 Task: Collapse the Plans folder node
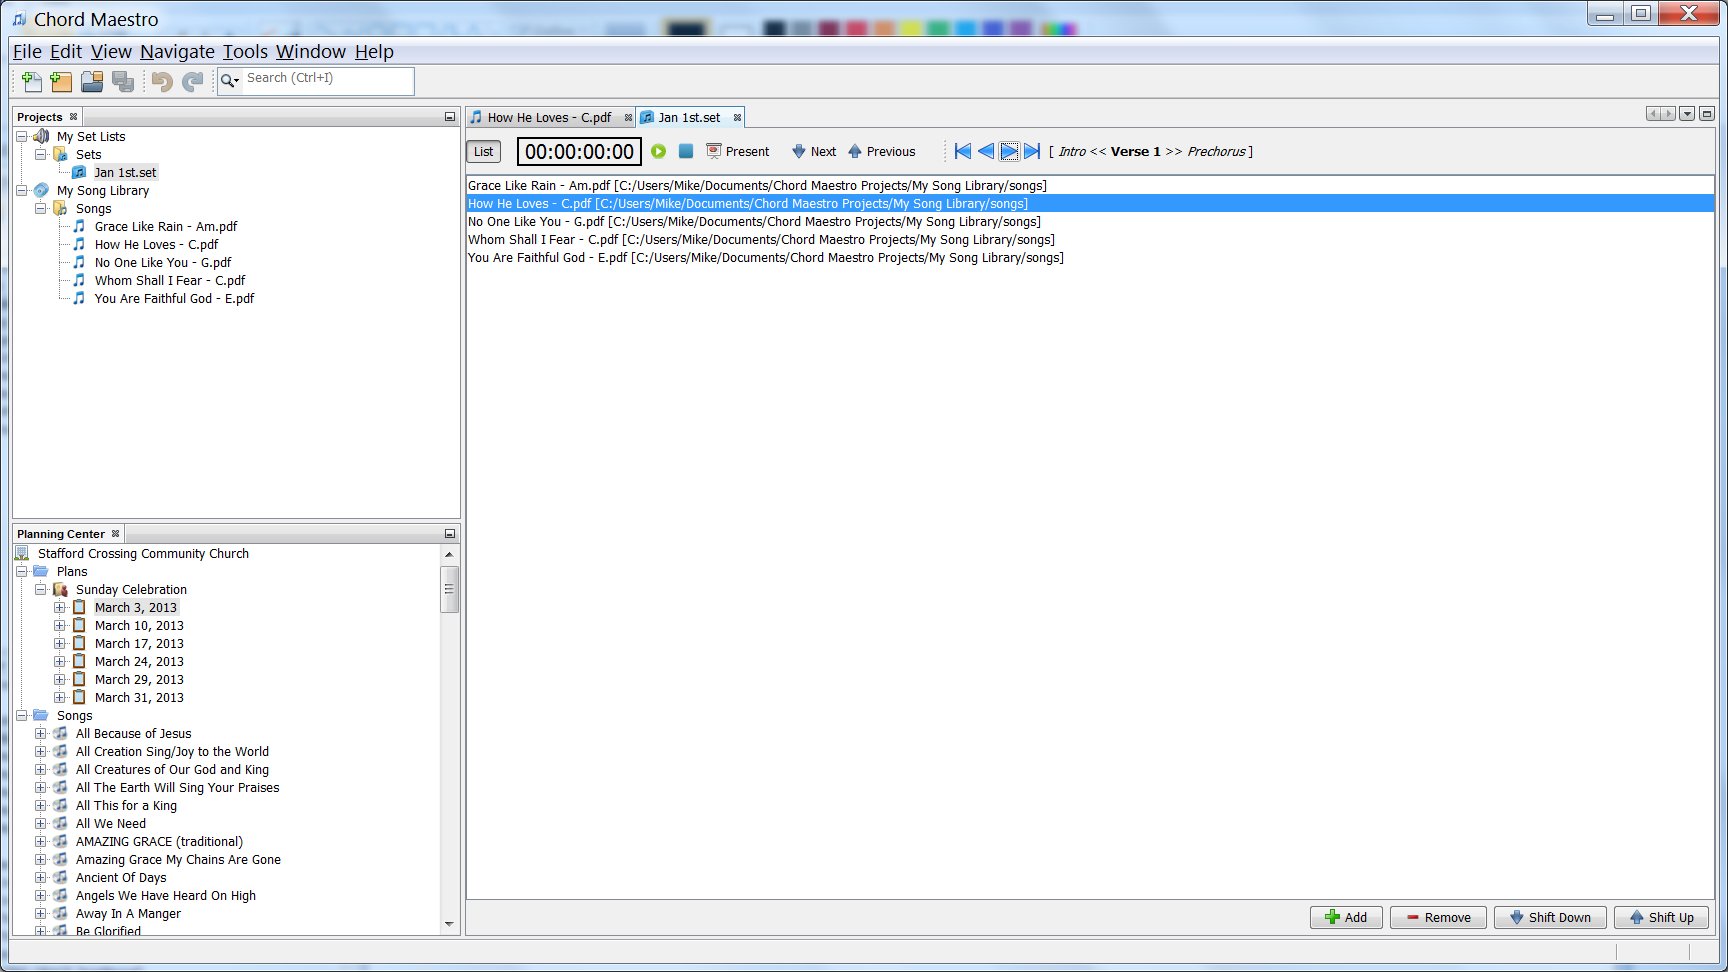tap(21, 572)
